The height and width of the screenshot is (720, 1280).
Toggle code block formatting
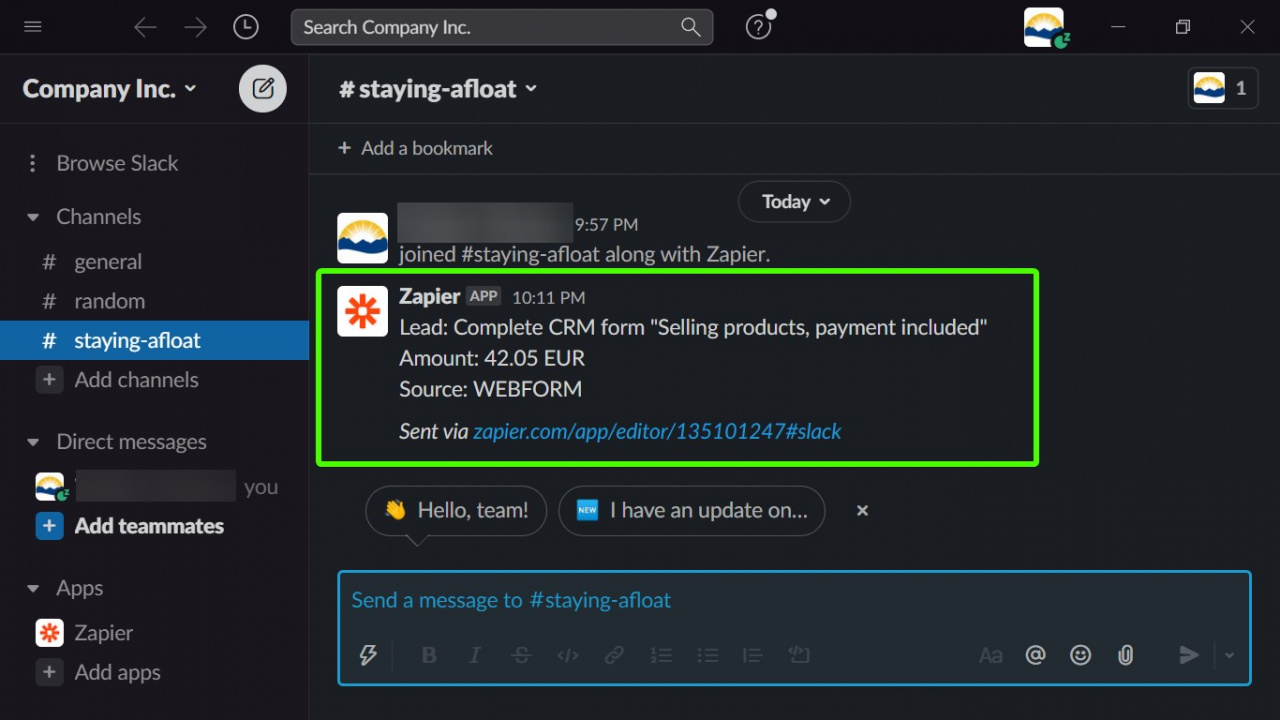pos(798,655)
